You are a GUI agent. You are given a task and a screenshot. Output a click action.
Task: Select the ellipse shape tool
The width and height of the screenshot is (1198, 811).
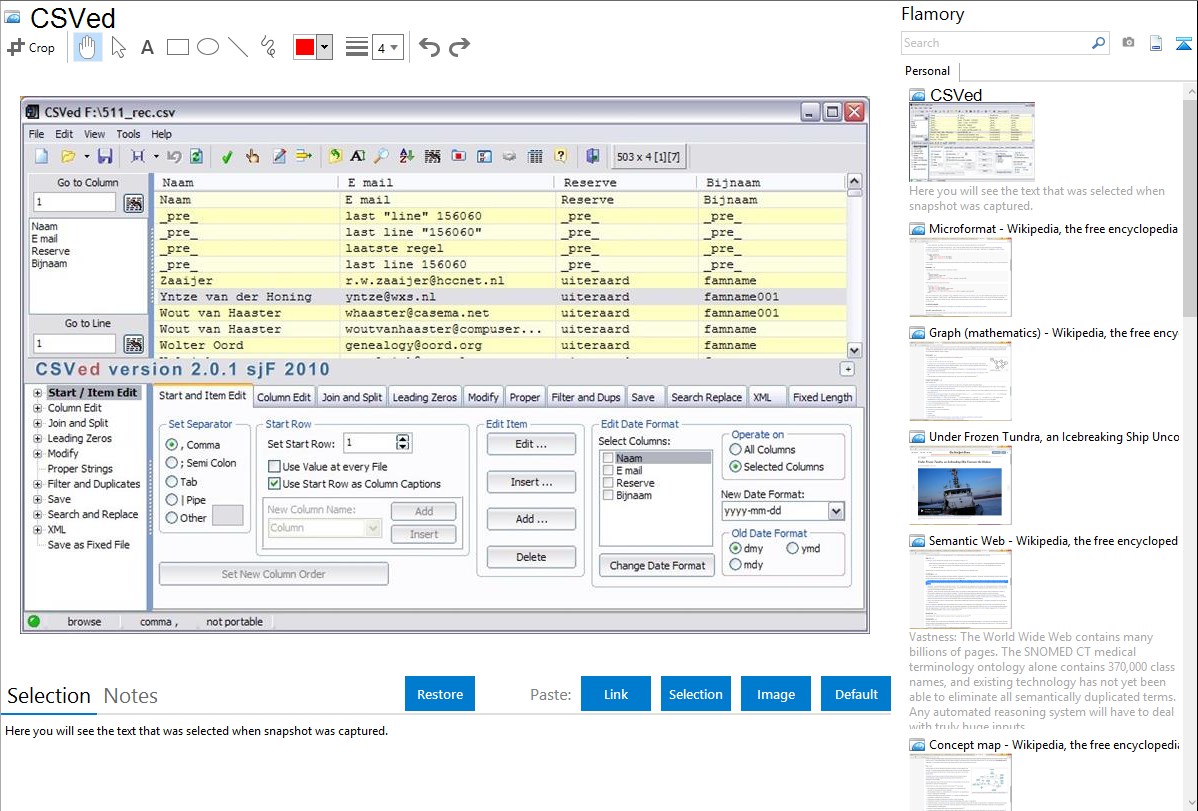(x=208, y=47)
